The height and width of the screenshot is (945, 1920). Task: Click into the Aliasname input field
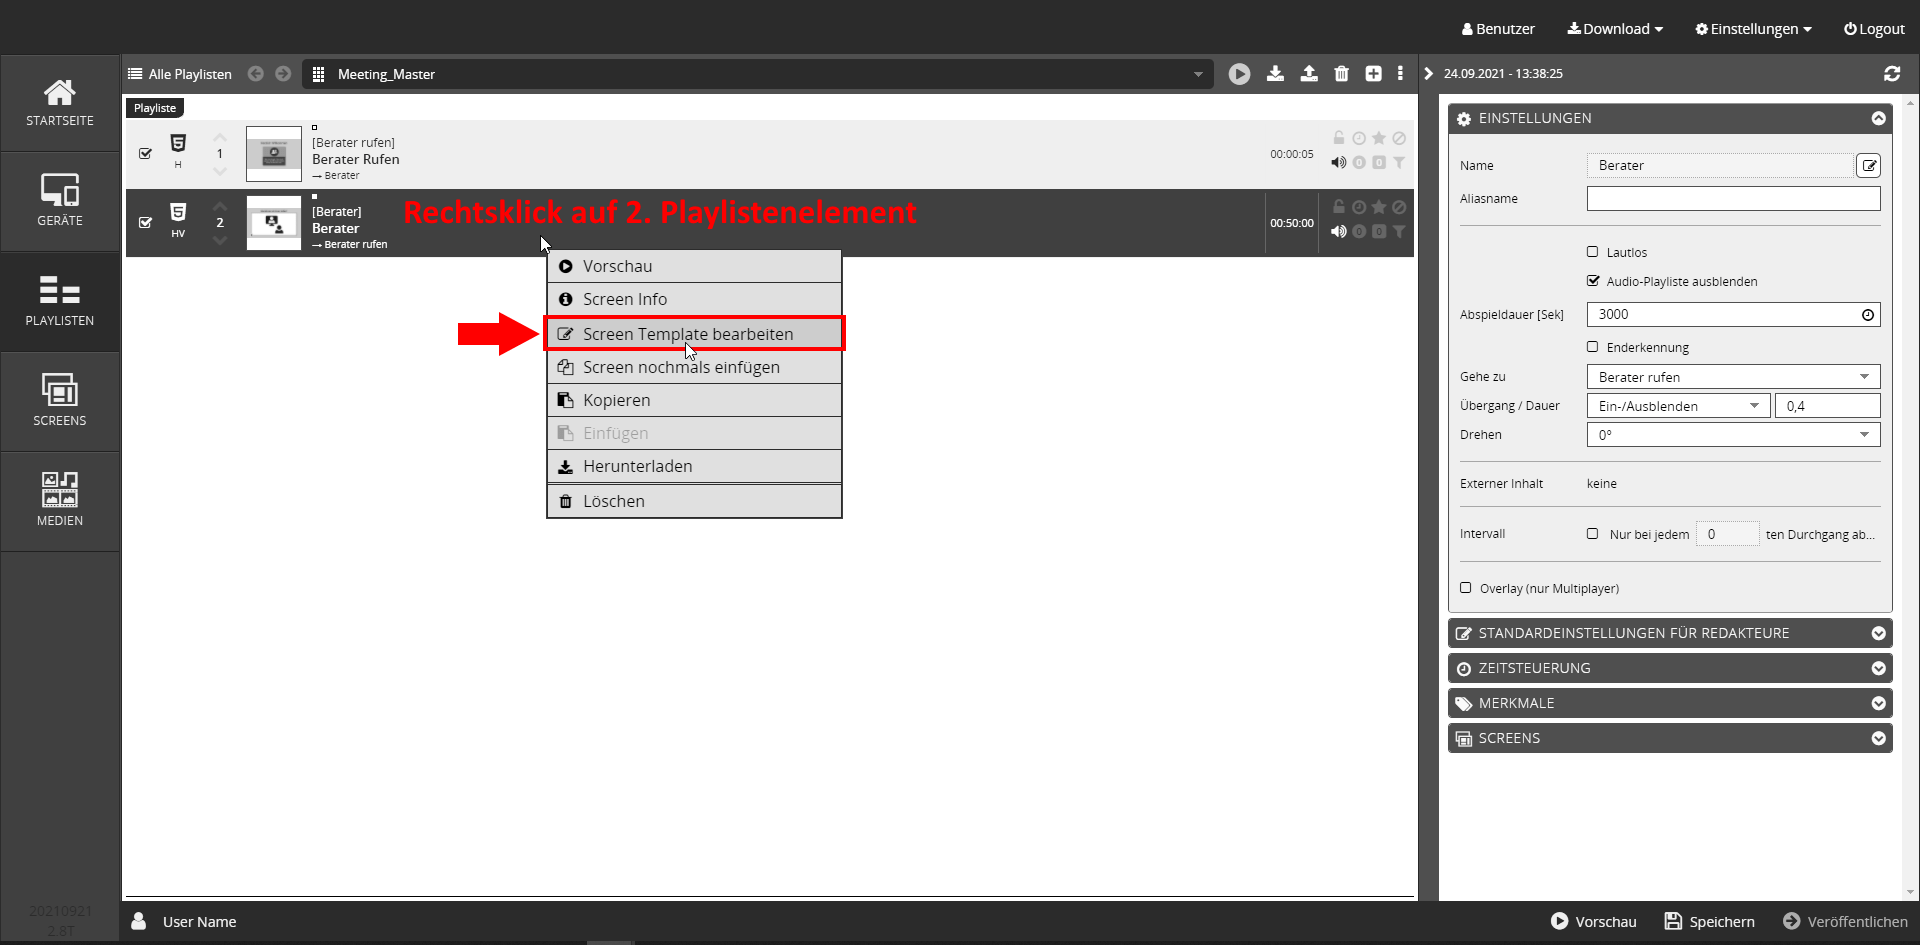[1733, 199]
